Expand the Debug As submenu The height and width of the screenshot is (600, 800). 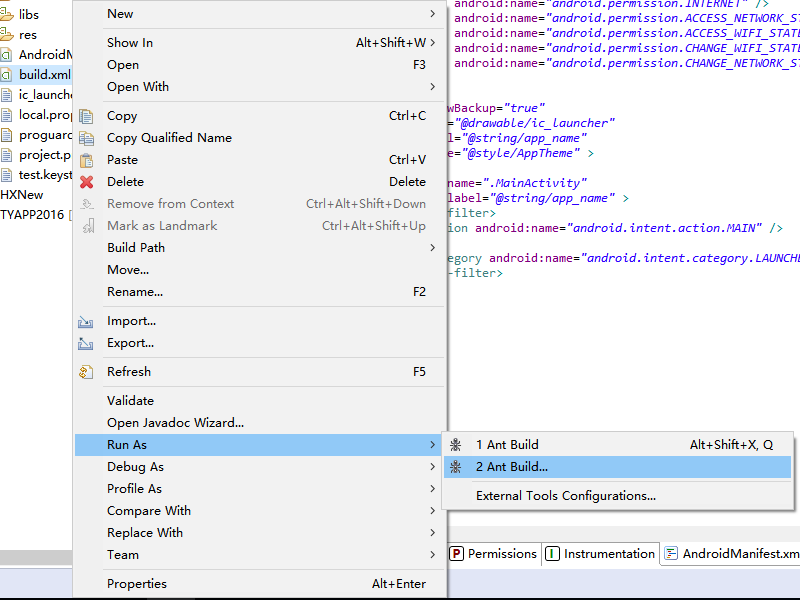(x=432, y=467)
